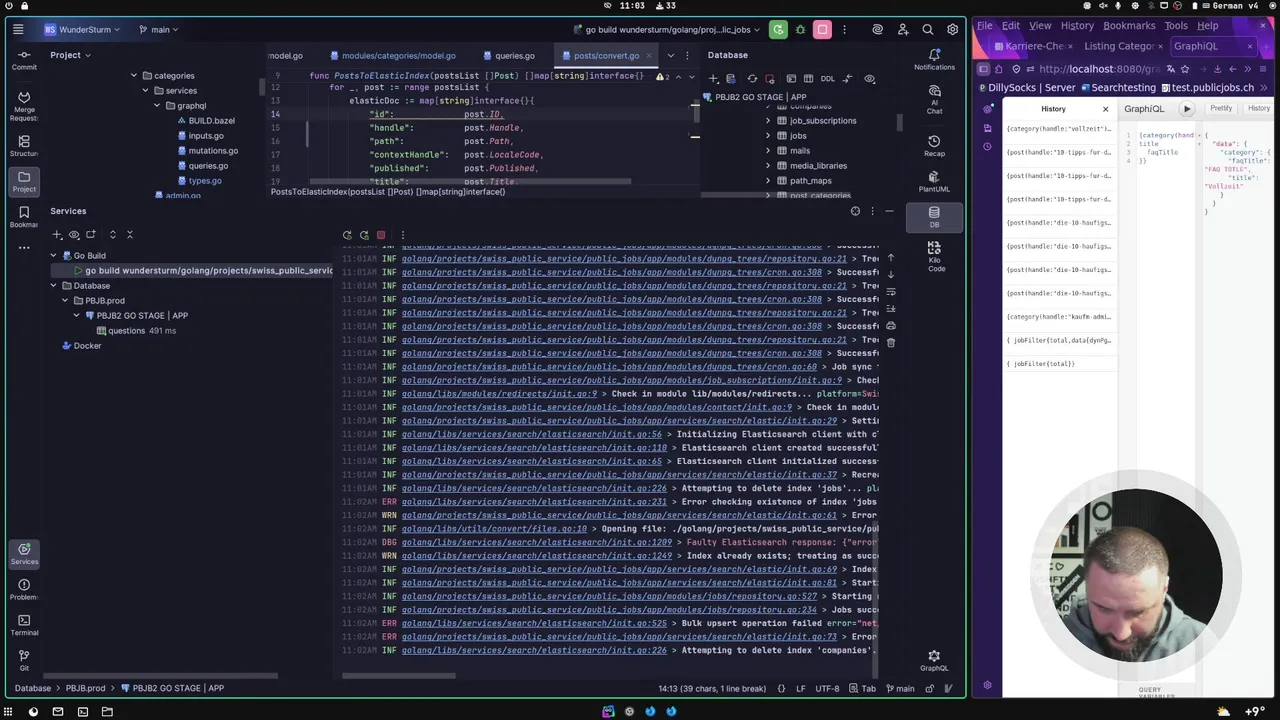Toggle scroll to end in console
Image resolution: width=1280 pixels, height=720 pixels.
pyautogui.click(x=891, y=309)
